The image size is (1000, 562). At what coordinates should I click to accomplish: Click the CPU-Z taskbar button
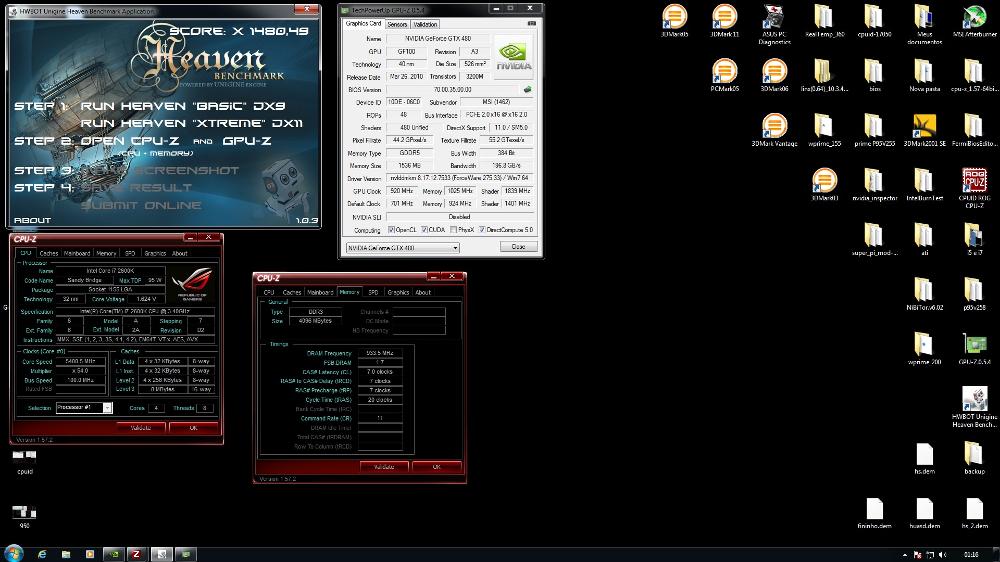(x=136, y=554)
